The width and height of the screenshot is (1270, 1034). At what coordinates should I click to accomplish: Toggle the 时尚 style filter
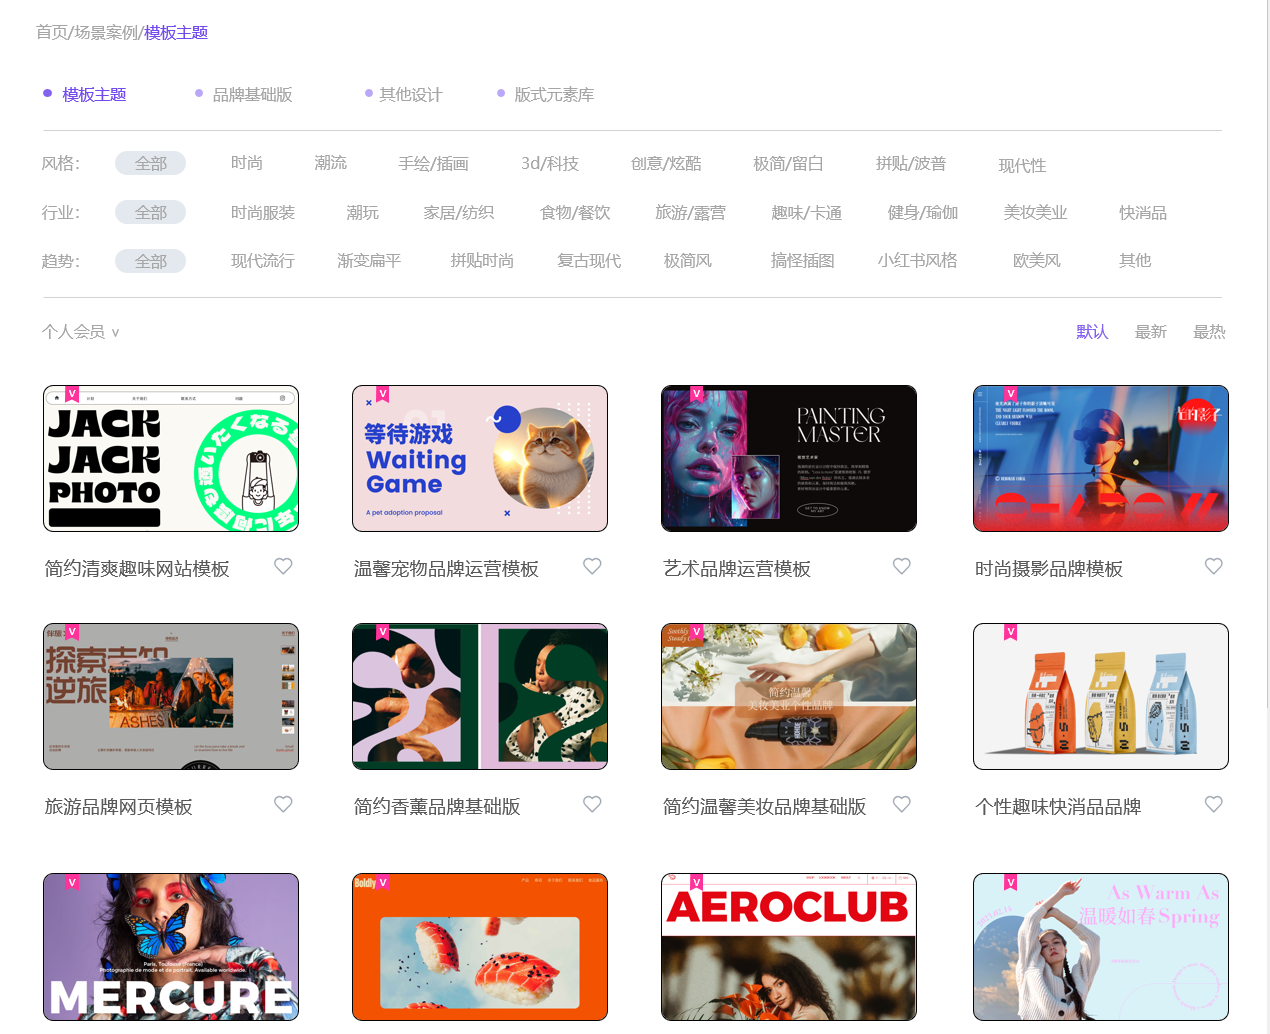246,163
